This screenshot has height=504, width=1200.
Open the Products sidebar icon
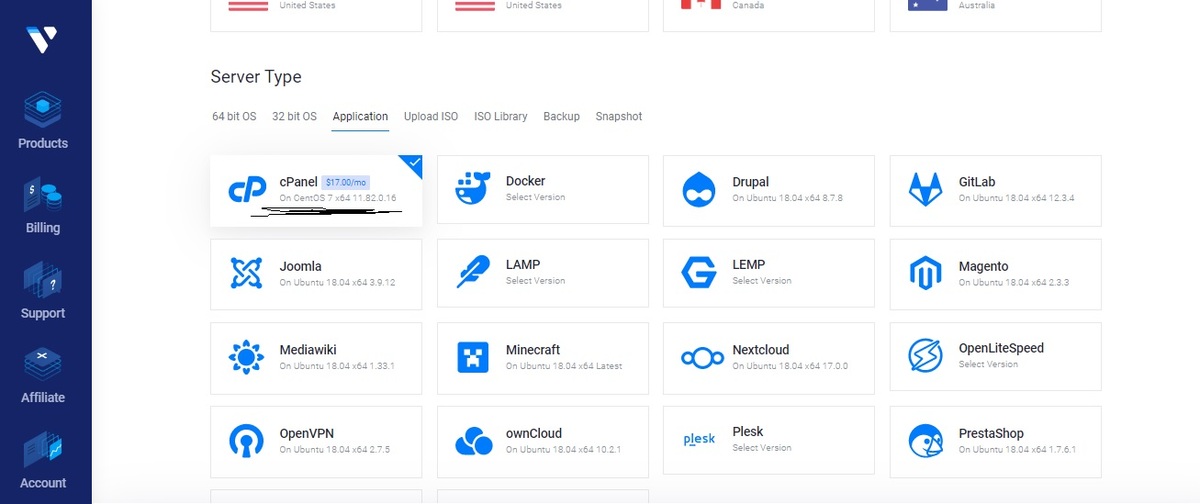tap(43, 108)
